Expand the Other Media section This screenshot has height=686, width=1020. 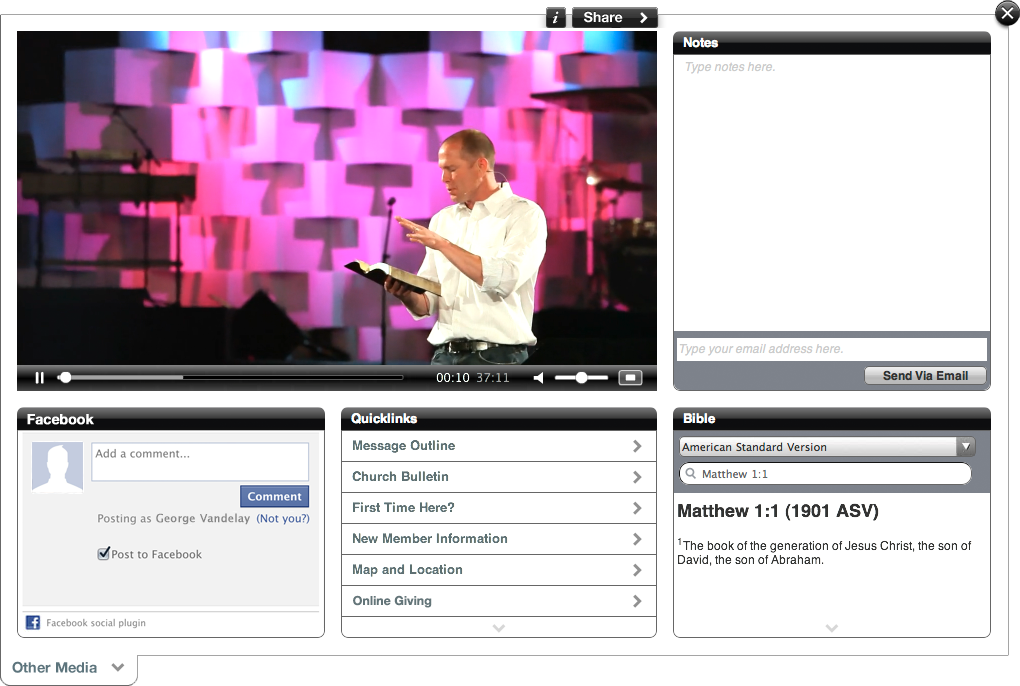click(x=68, y=668)
